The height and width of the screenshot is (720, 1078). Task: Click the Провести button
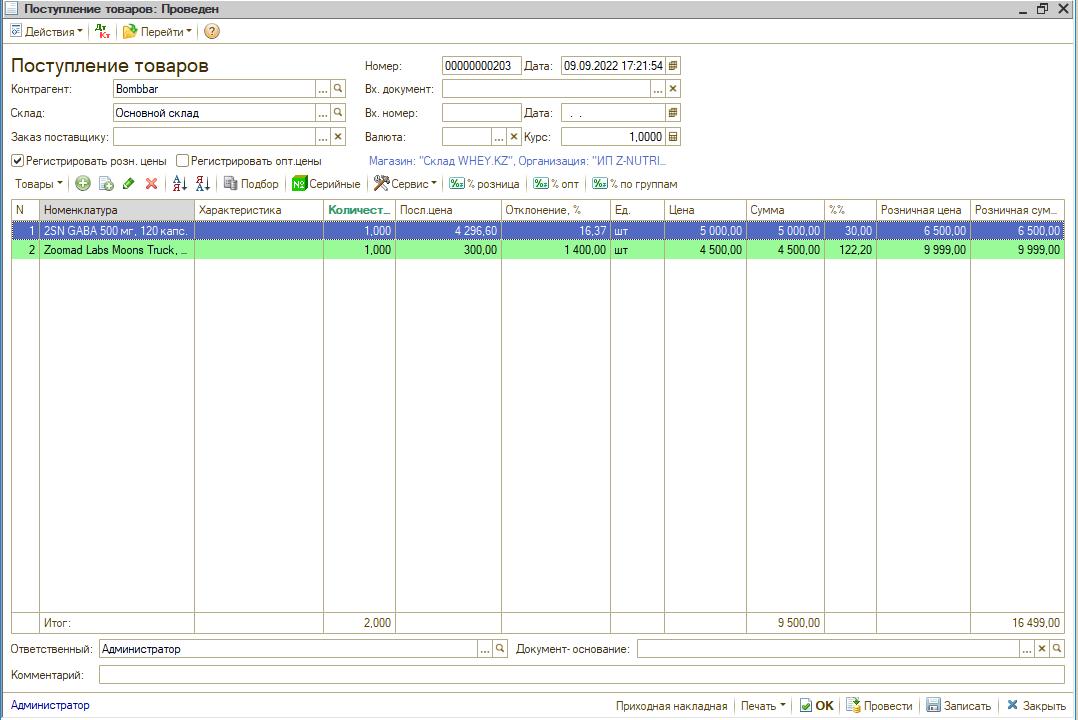[879, 706]
